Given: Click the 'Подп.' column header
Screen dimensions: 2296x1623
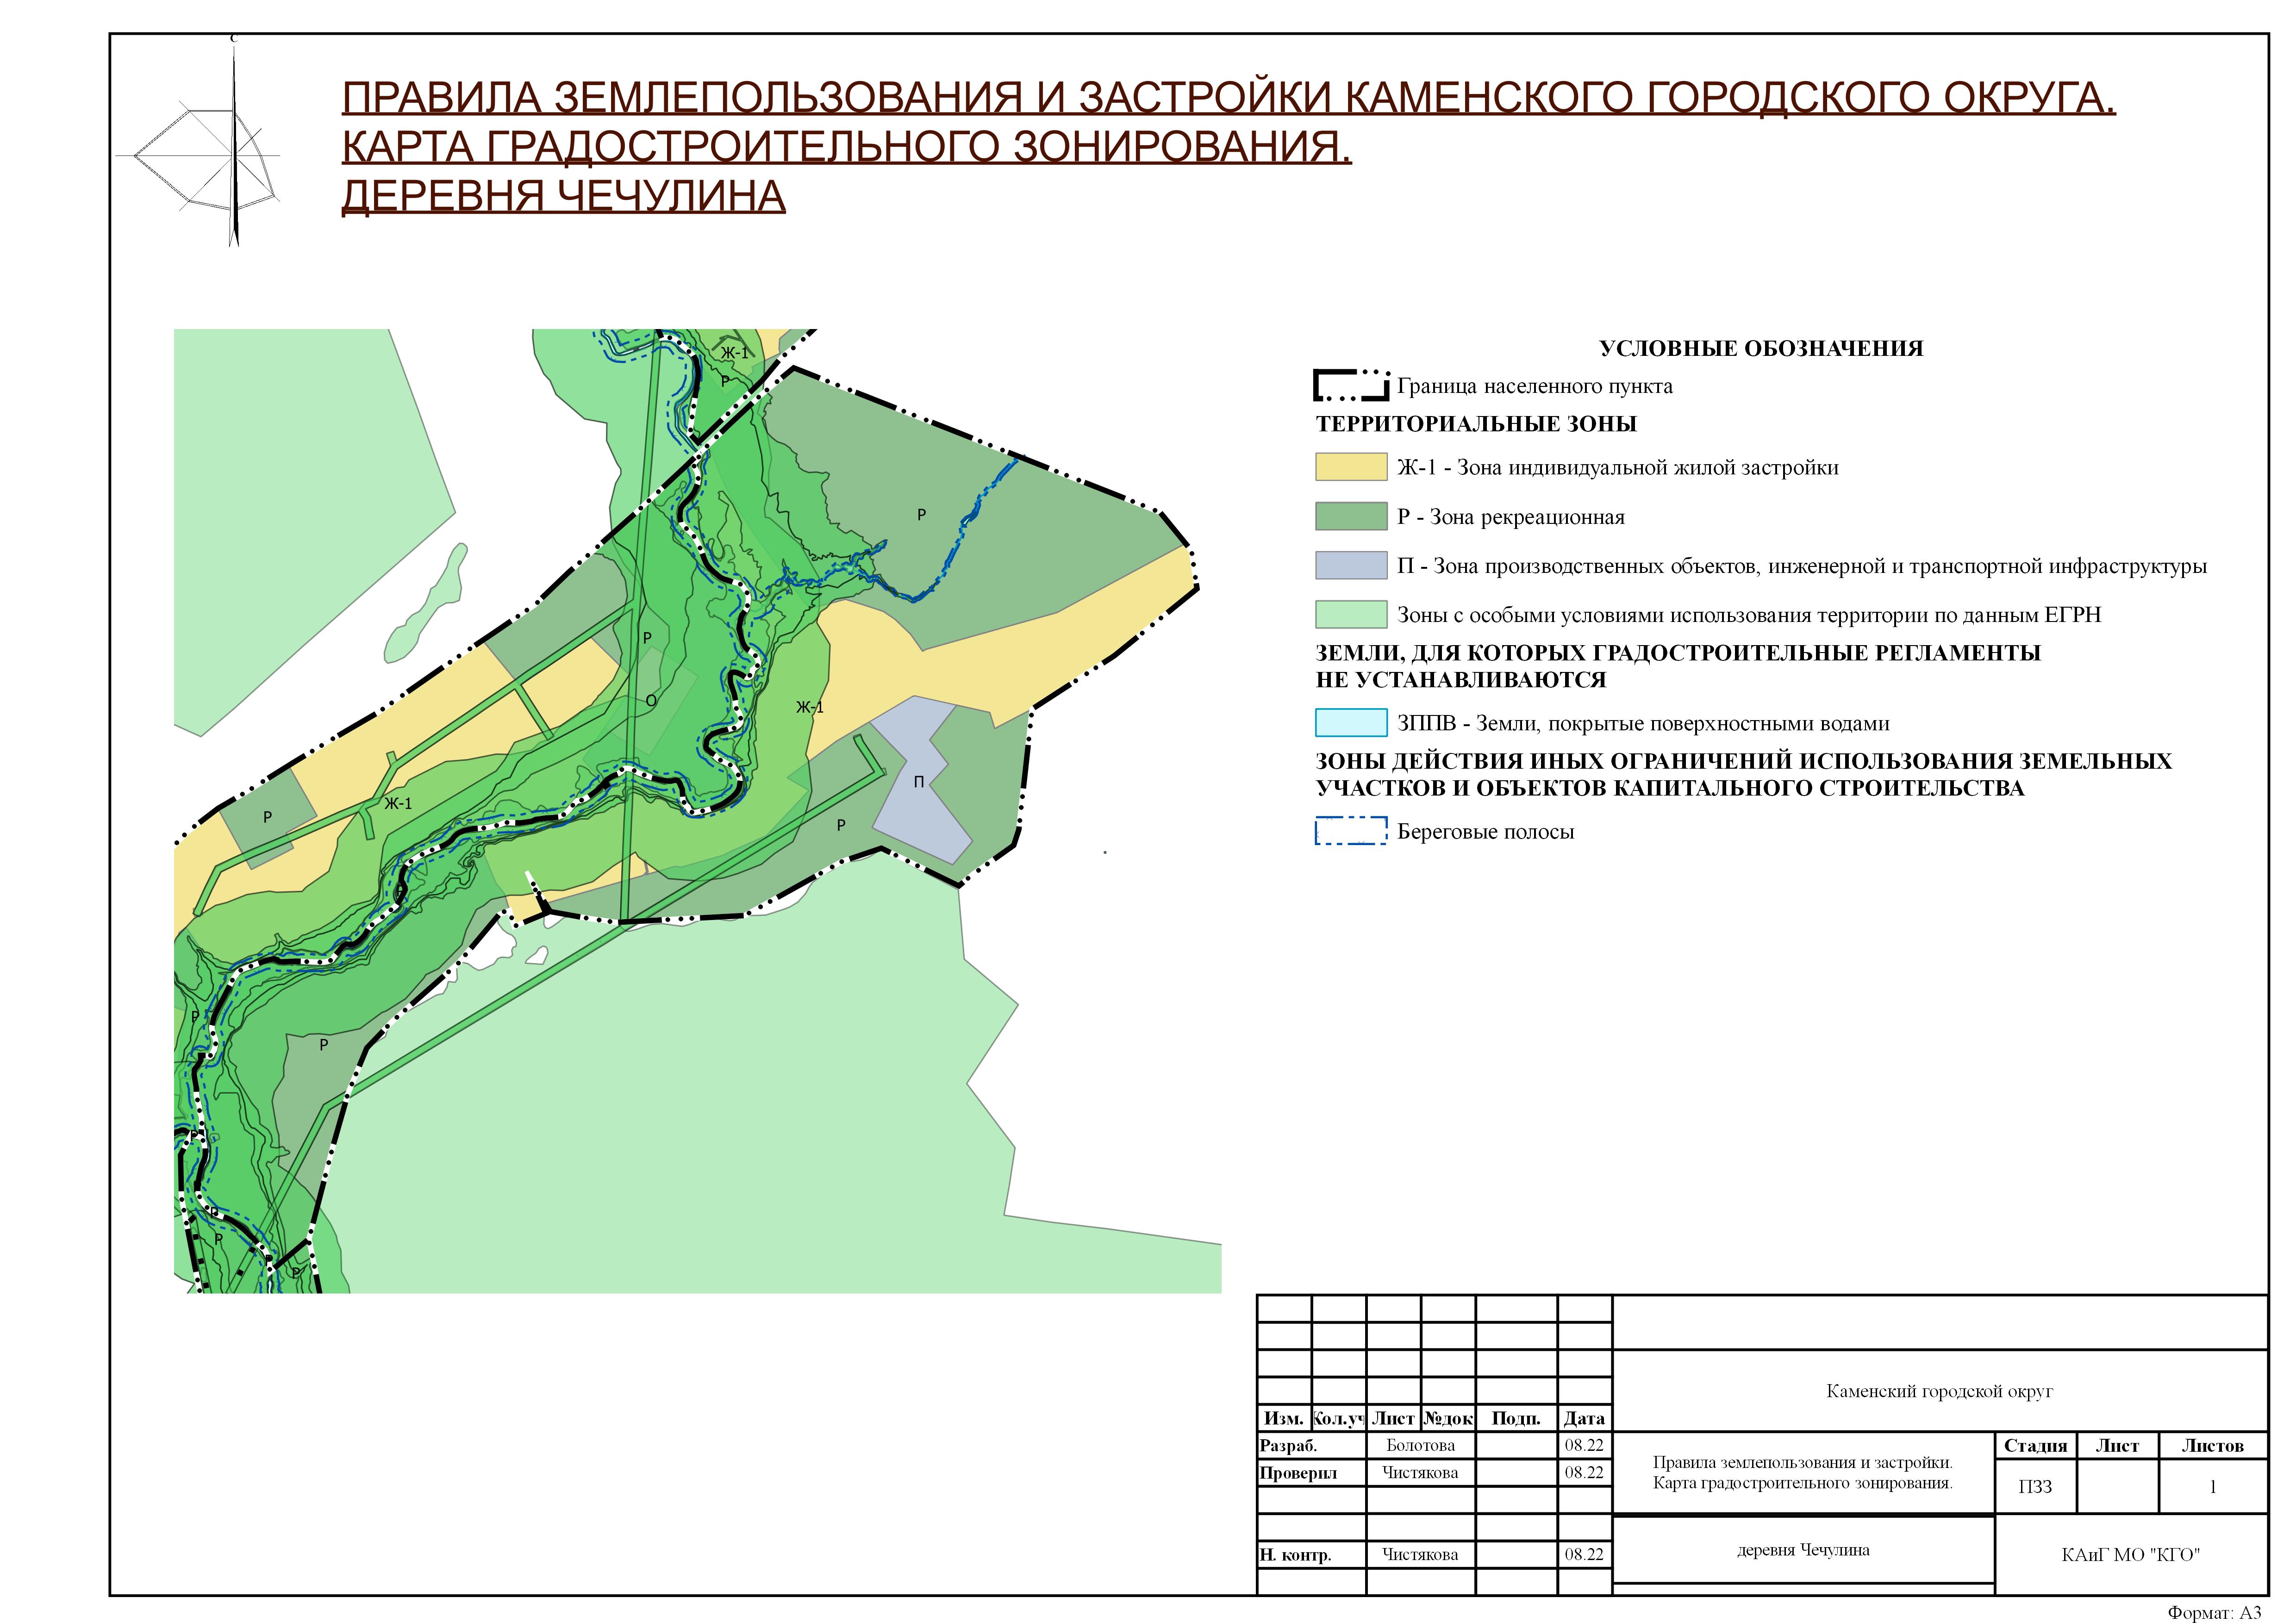Looking at the screenshot, I should (1516, 1418).
